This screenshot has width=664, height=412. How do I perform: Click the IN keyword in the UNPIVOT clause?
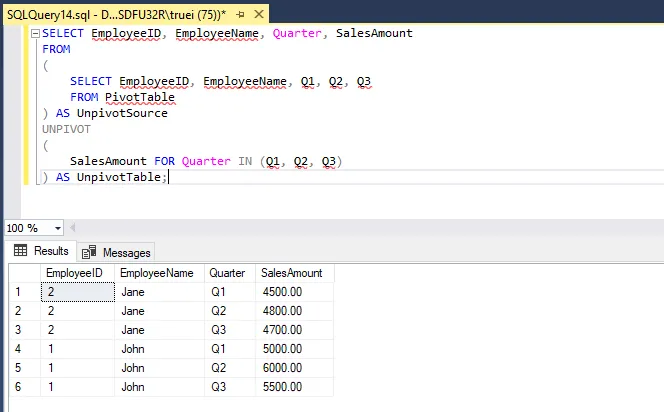245,161
